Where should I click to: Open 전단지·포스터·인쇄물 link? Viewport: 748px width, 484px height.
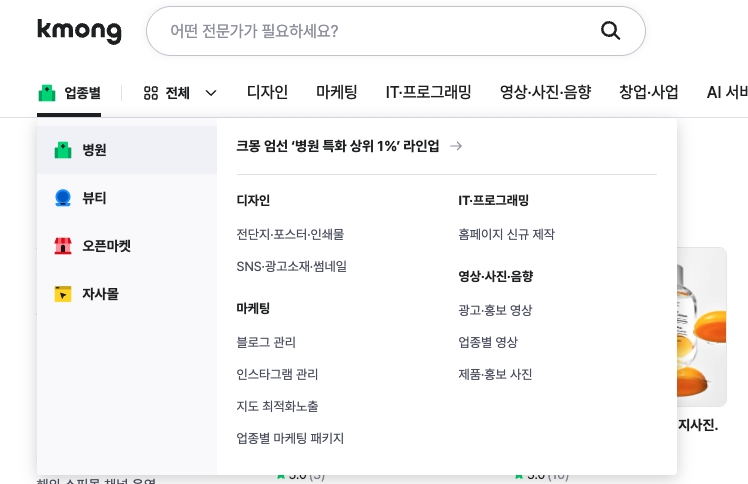coord(290,234)
